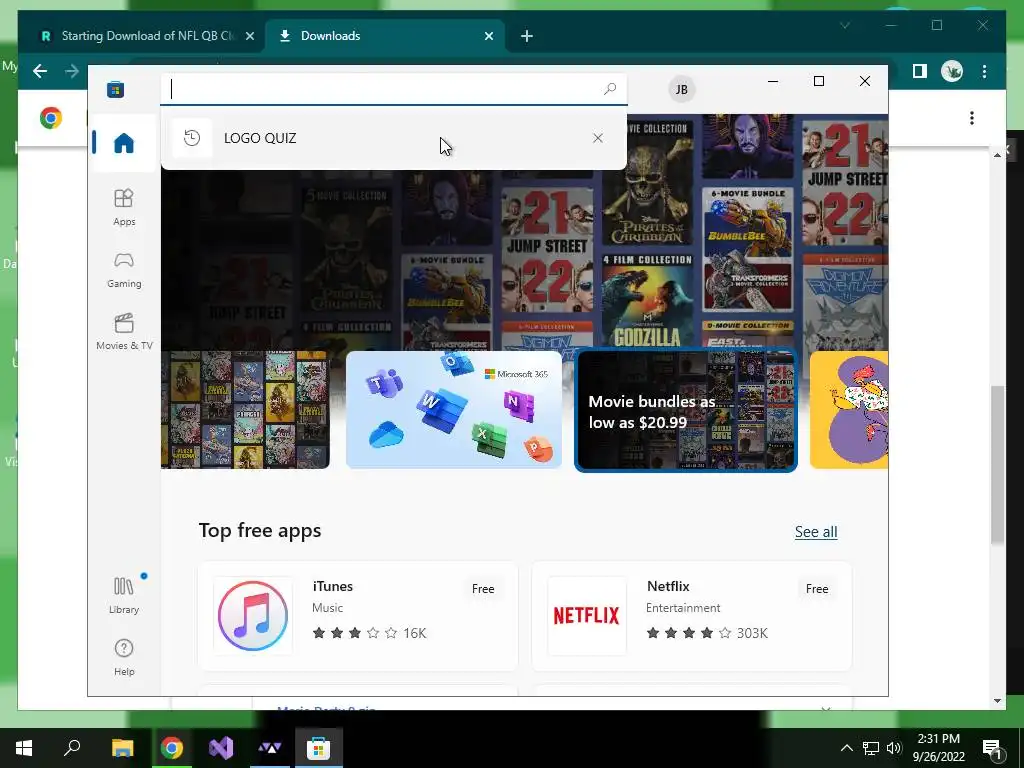Image resolution: width=1024 pixels, height=768 pixels.
Task: Go to the Gaming section
Action: coord(124,270)
